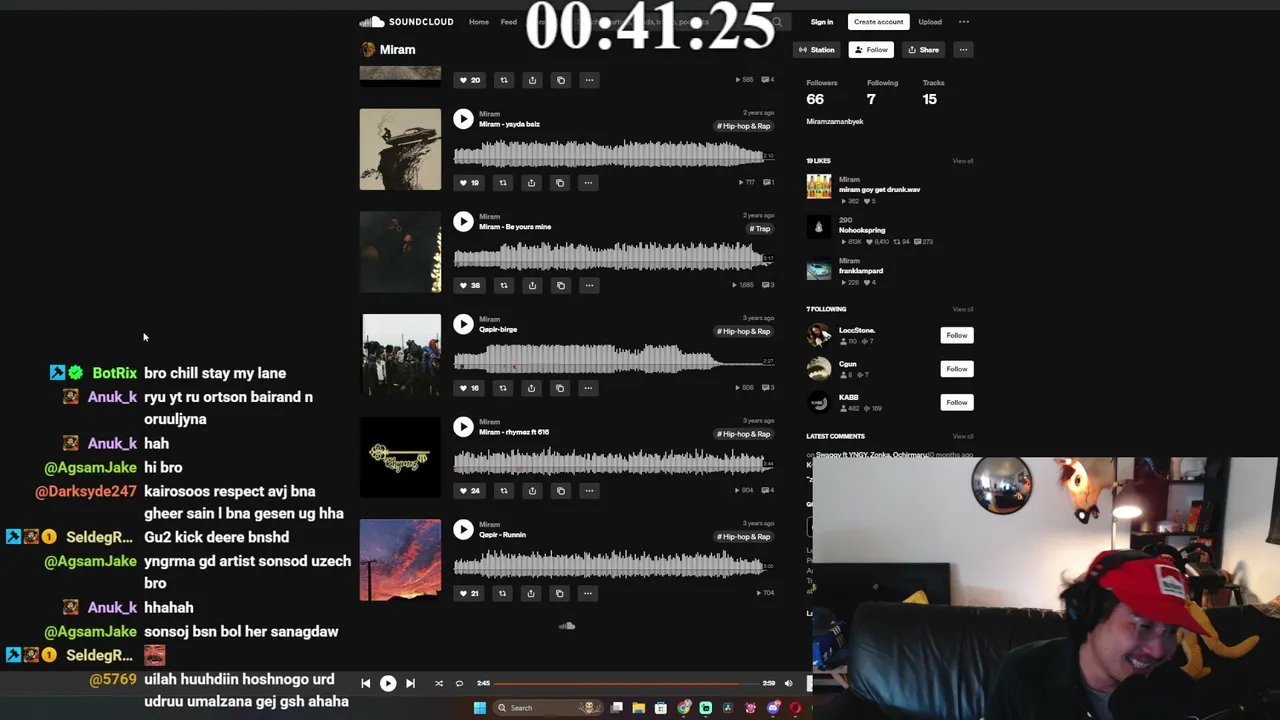Follow the Miram profile
1280x720 pixels.
(871, 50)
